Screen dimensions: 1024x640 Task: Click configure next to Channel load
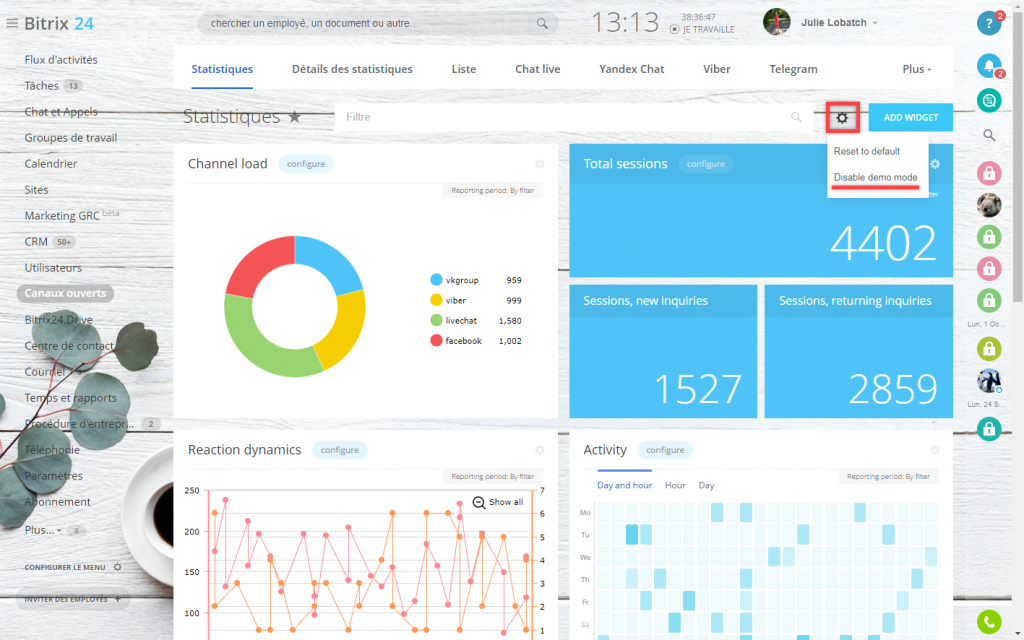[306, 164]
